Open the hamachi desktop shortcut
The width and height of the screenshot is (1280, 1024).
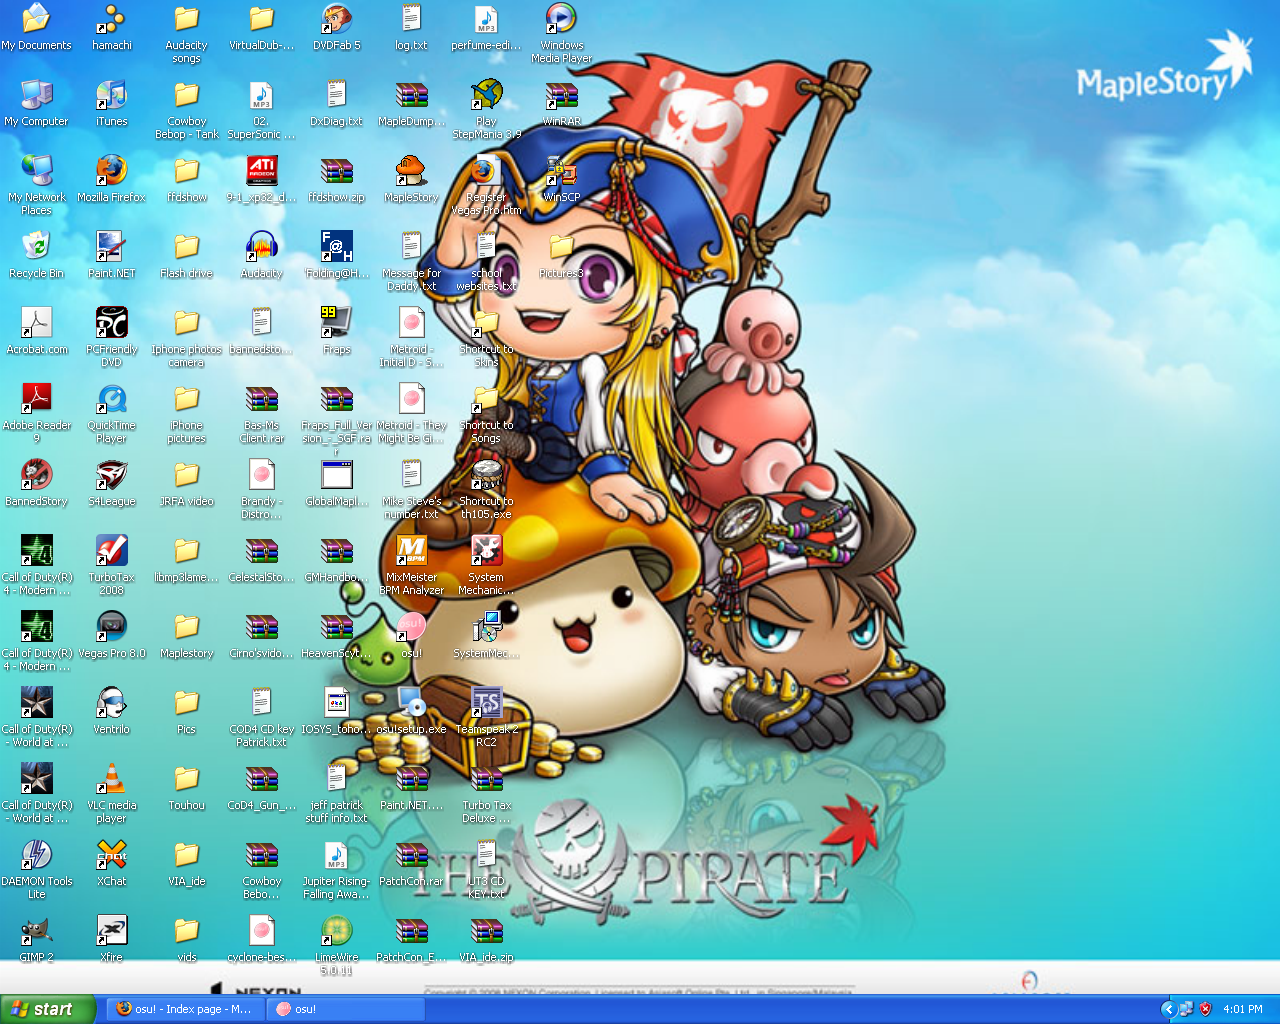tap(111, 19)
